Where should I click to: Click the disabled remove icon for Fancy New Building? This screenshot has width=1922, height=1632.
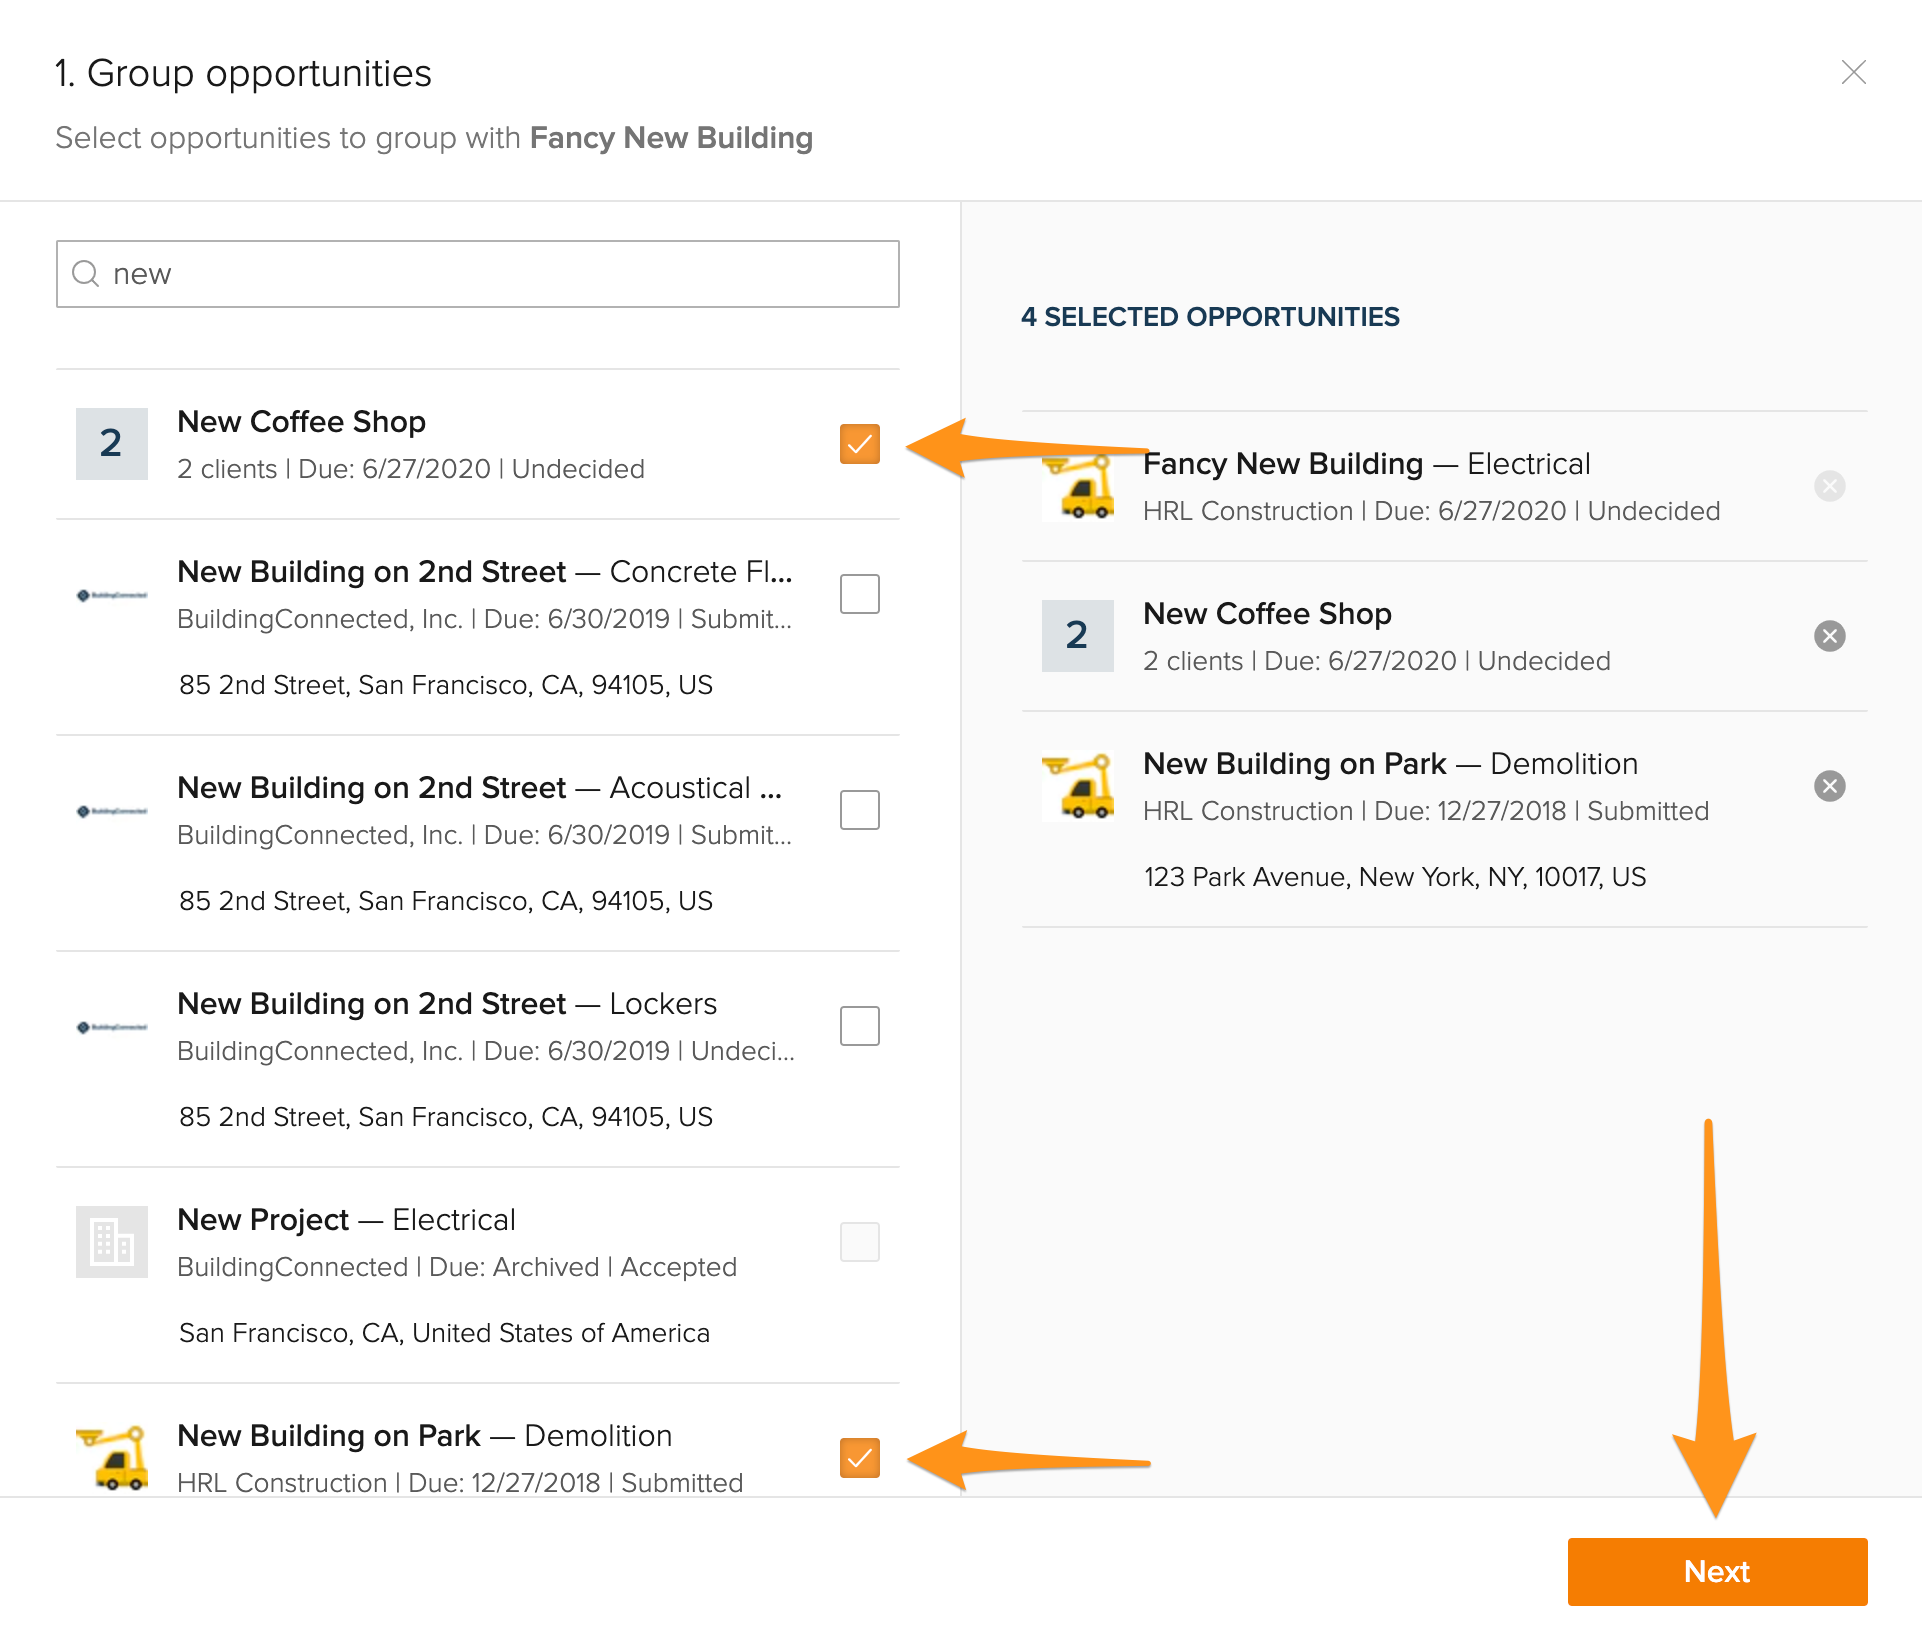(1829, 486)
